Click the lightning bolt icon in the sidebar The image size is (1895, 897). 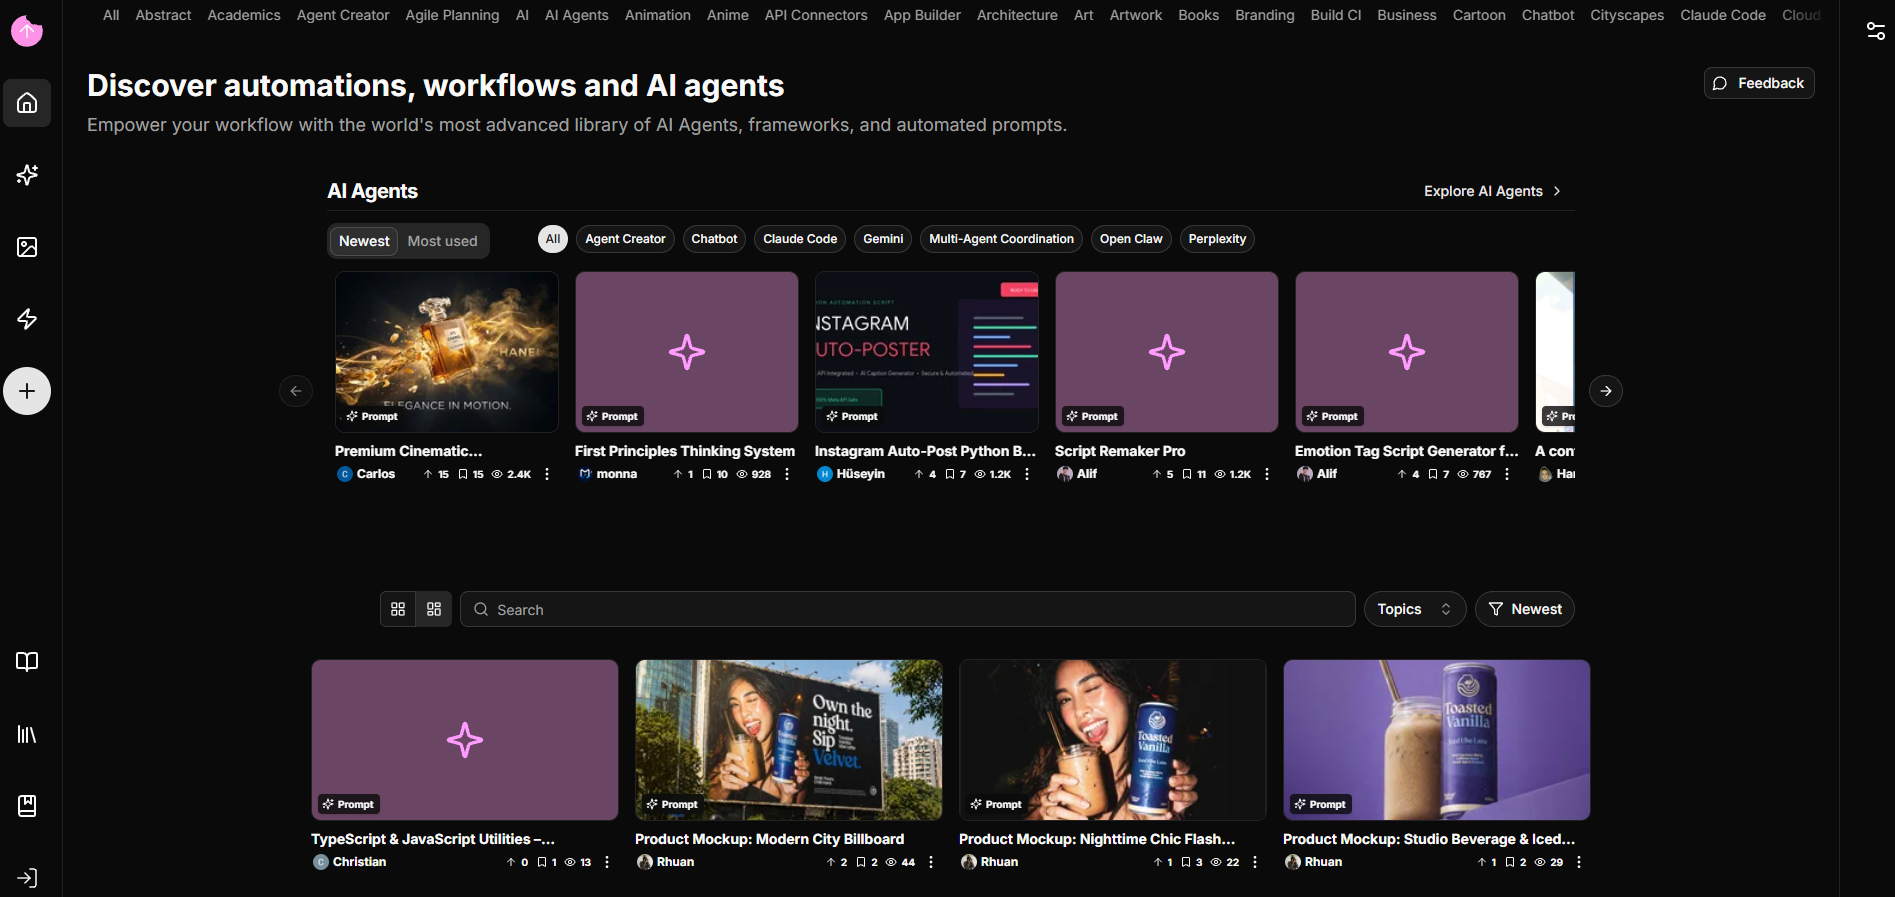(x=27, y=319)
